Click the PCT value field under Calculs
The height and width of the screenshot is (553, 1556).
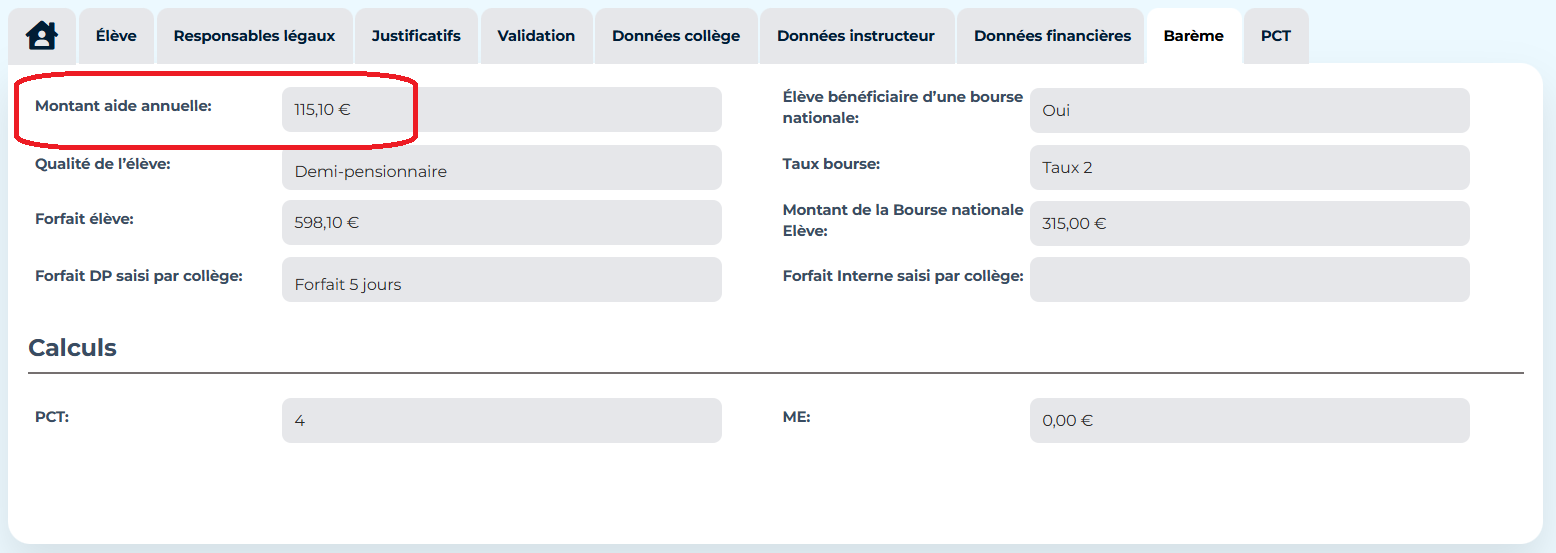coord(501,421)
